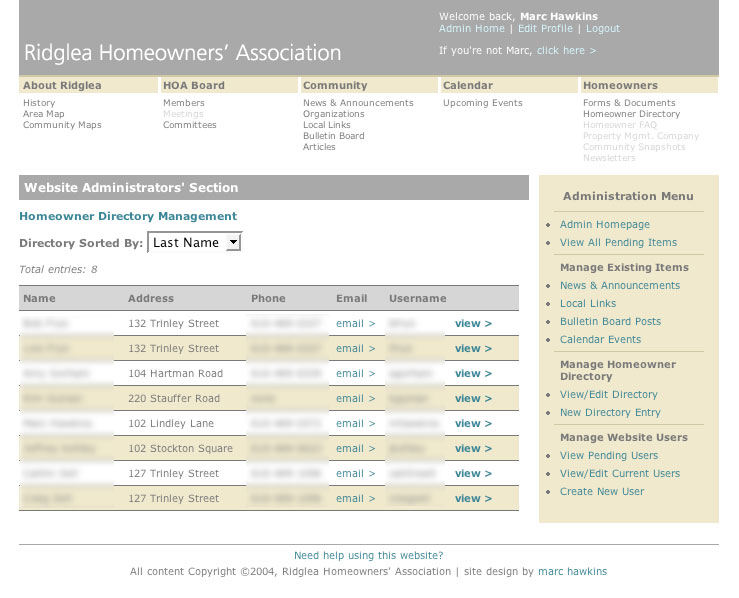Go to Upcoming Events under Calendar
This screenshot has height=598, width=739.
(x=482, y=103)
